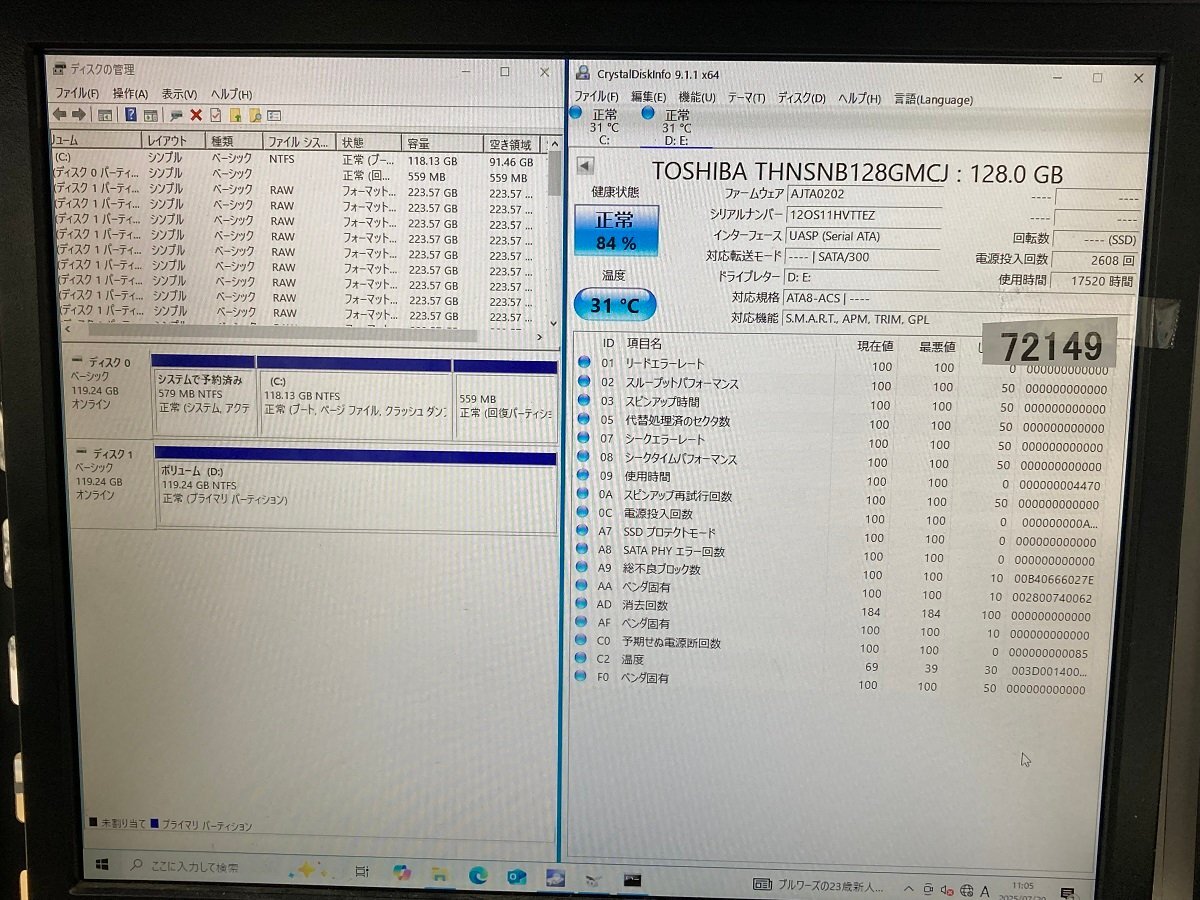The height and width of the screenshot is (900, 1200).
Task: Open the Copilot icon in the taskbar
Action: click(401, 872)
